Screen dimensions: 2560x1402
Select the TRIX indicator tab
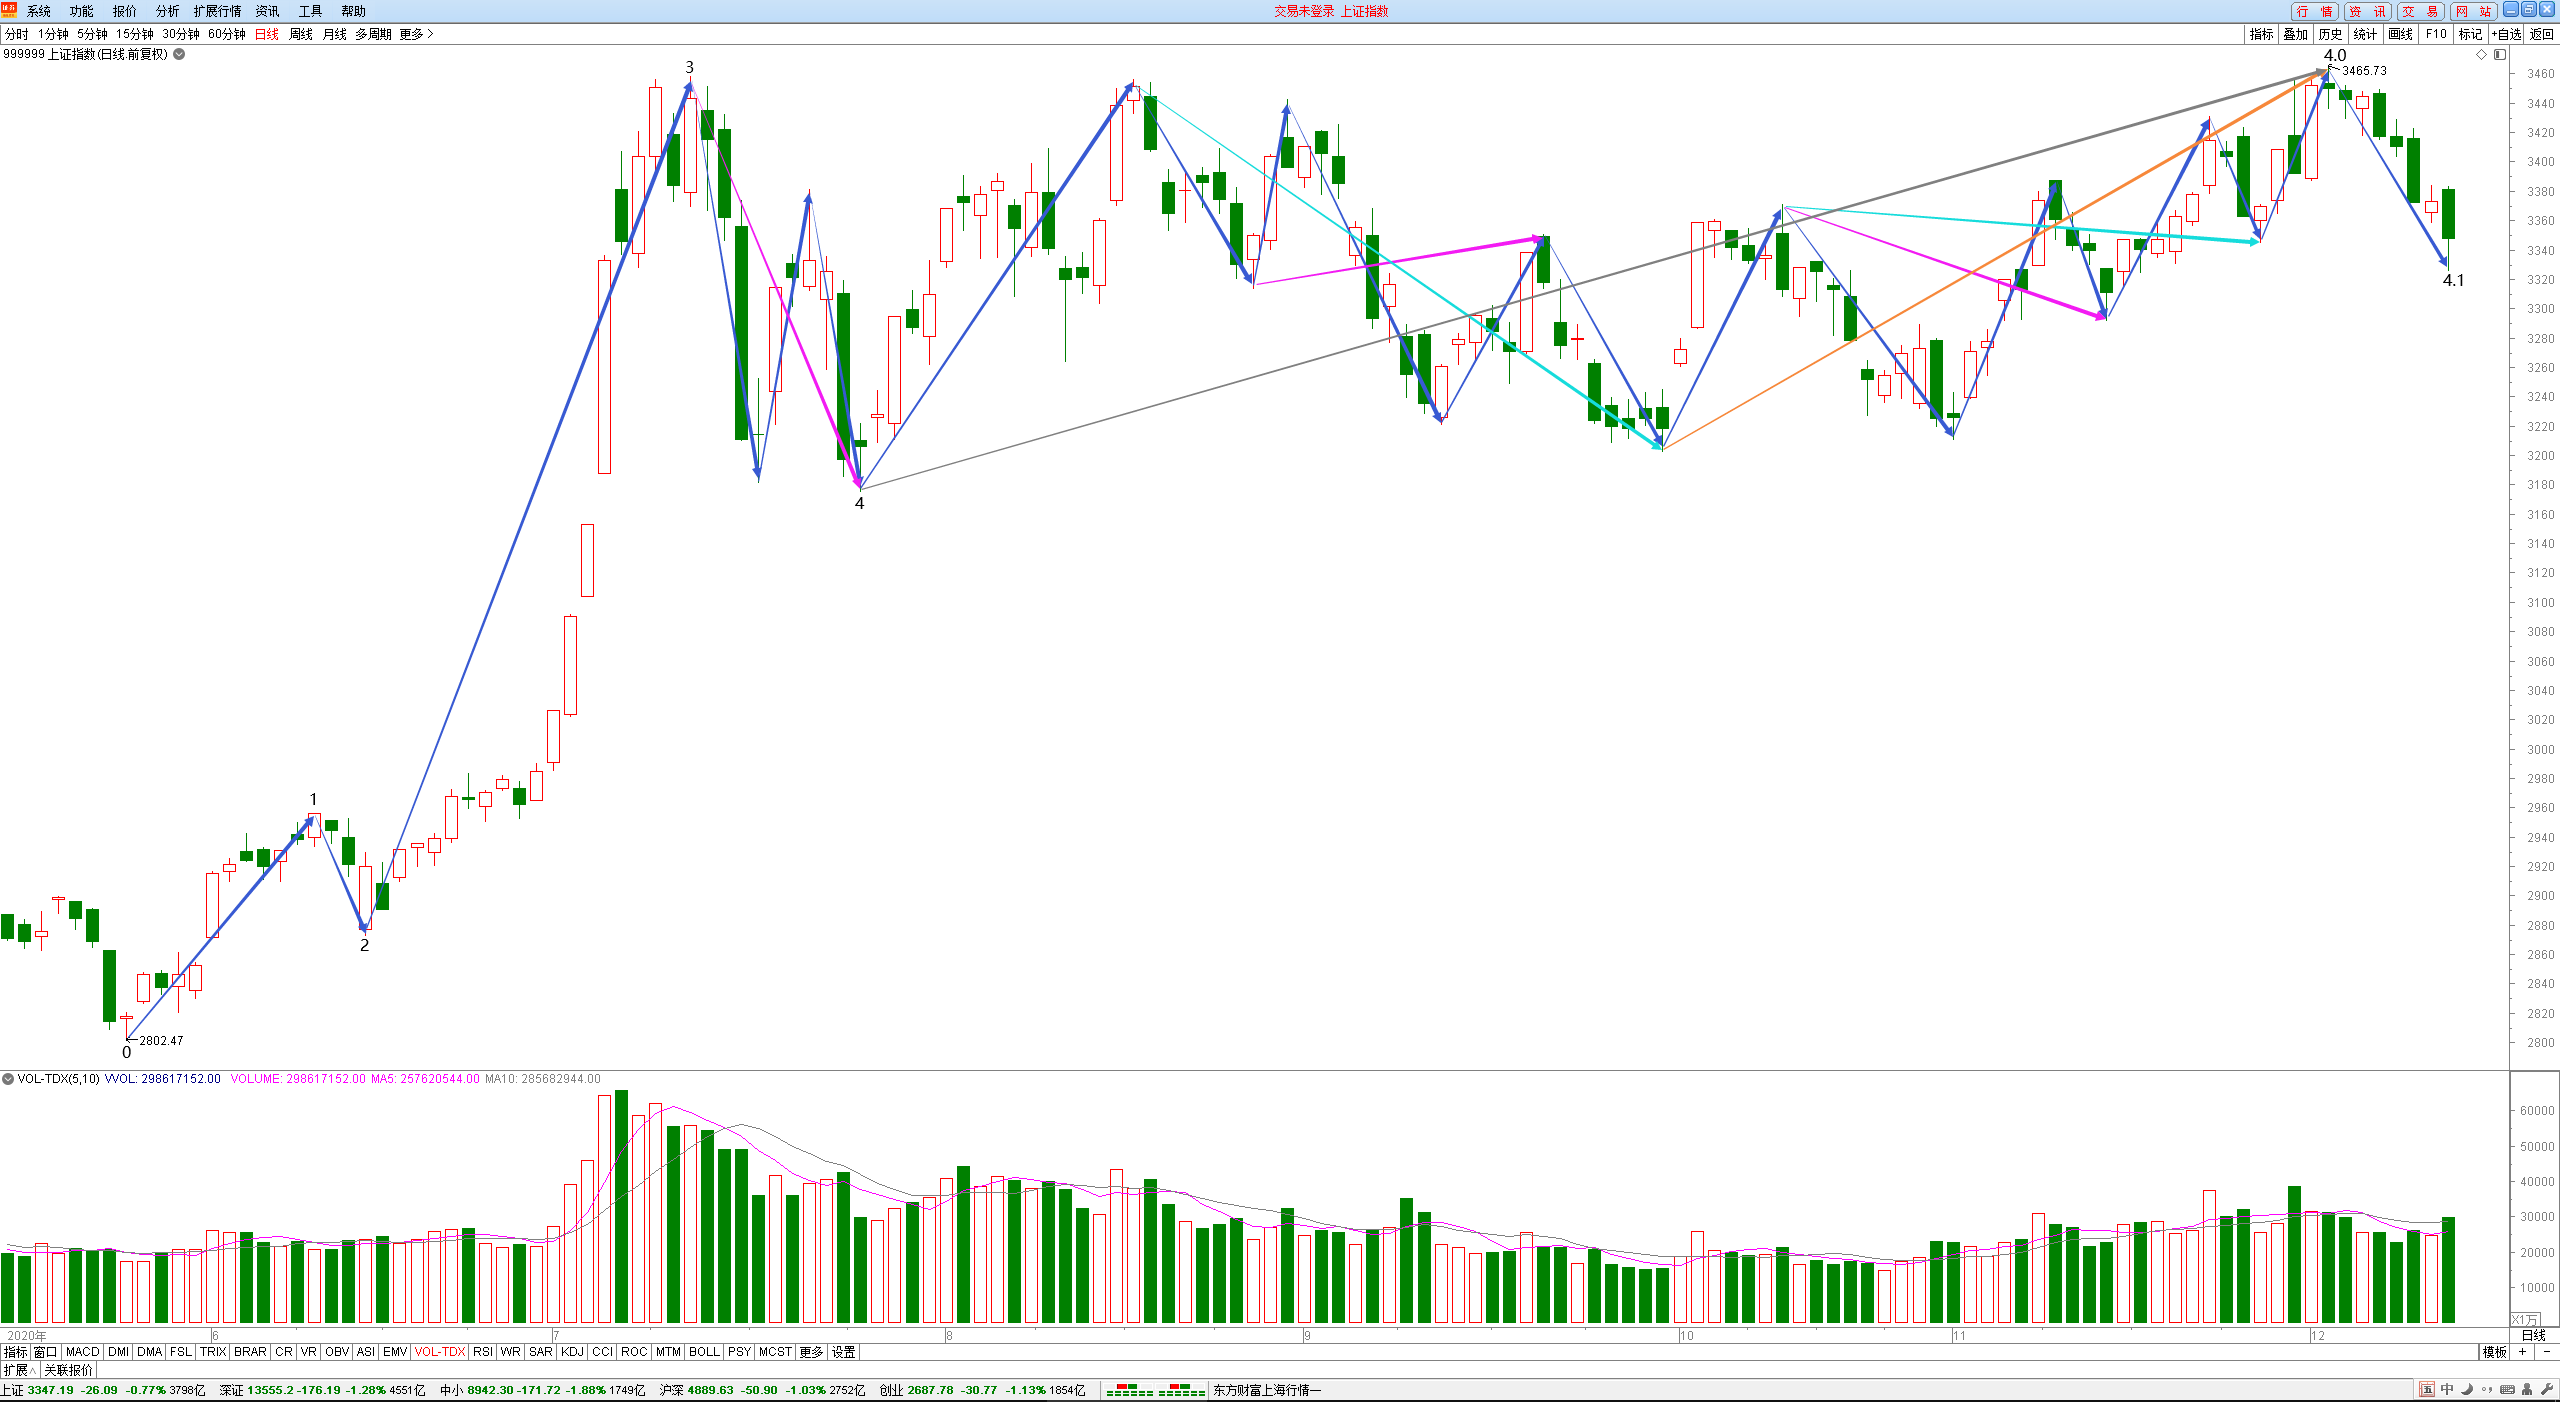click(213, 1352)
